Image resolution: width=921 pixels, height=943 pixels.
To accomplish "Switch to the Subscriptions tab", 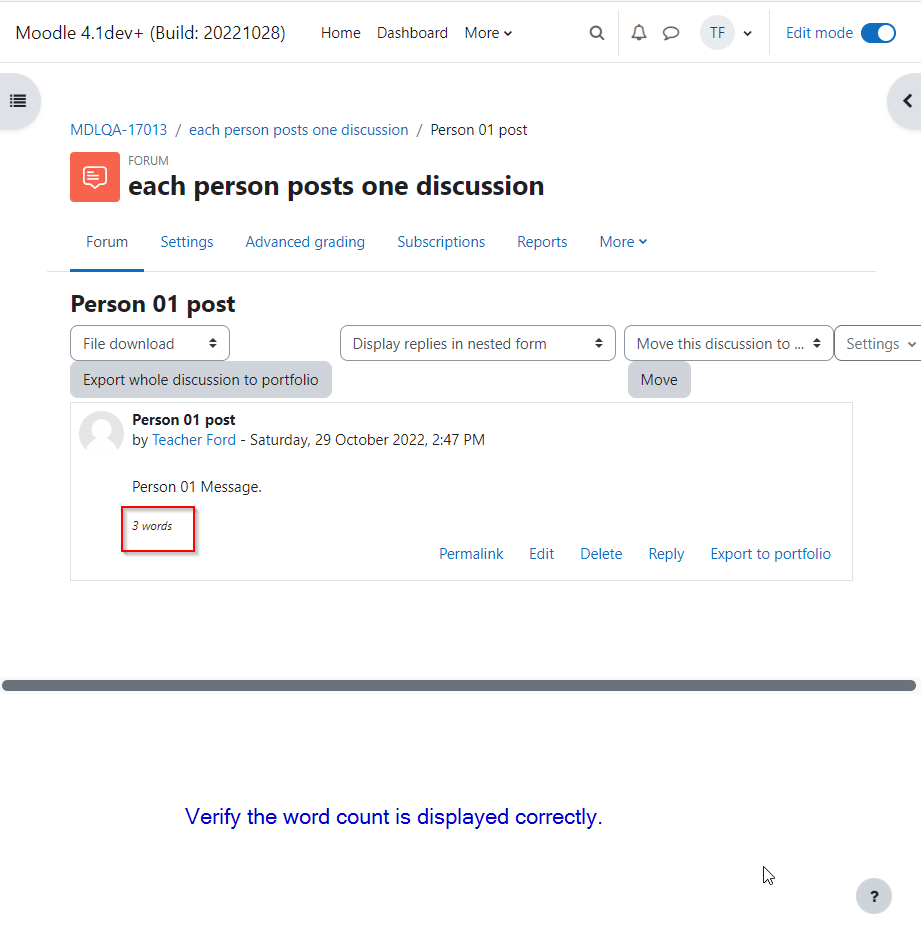I will pyautogui.click(x=441, y=242).
